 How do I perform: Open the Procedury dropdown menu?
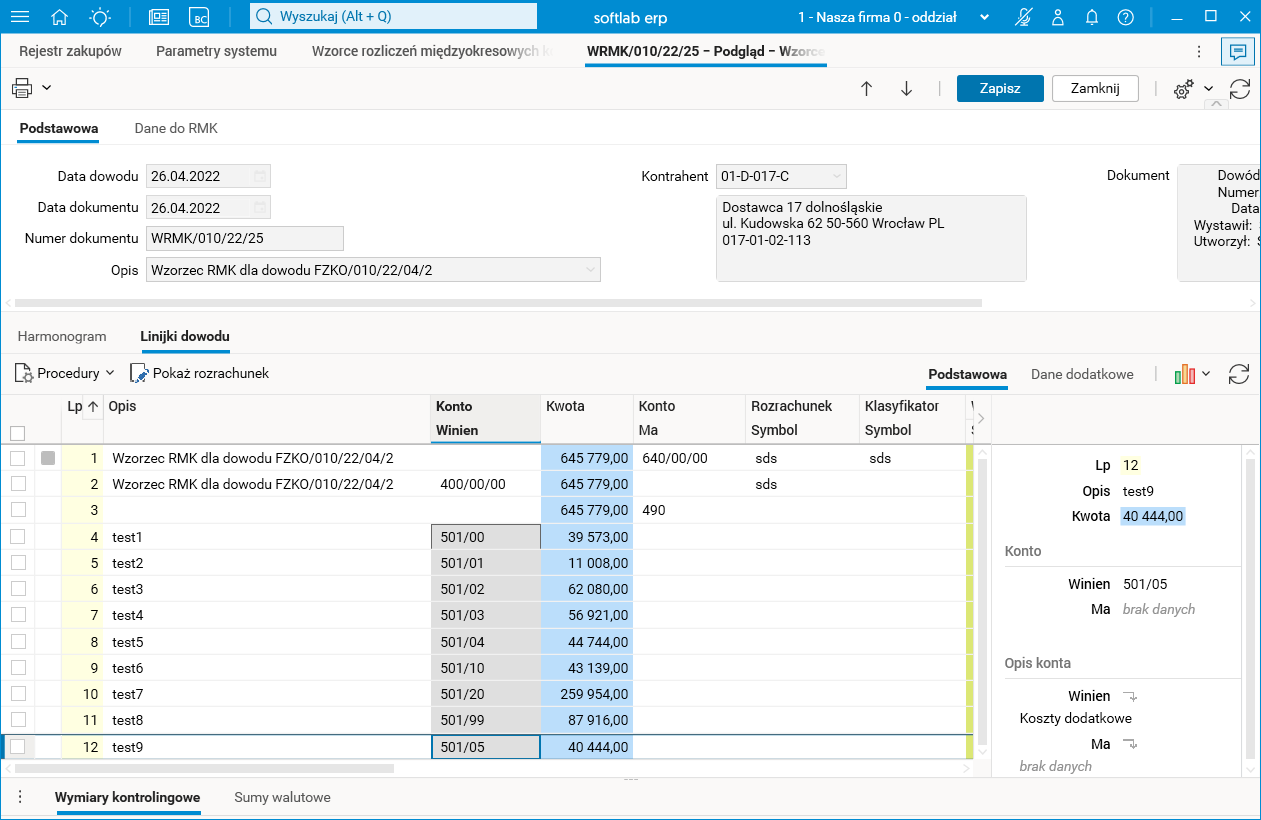[x=66, y=373]
